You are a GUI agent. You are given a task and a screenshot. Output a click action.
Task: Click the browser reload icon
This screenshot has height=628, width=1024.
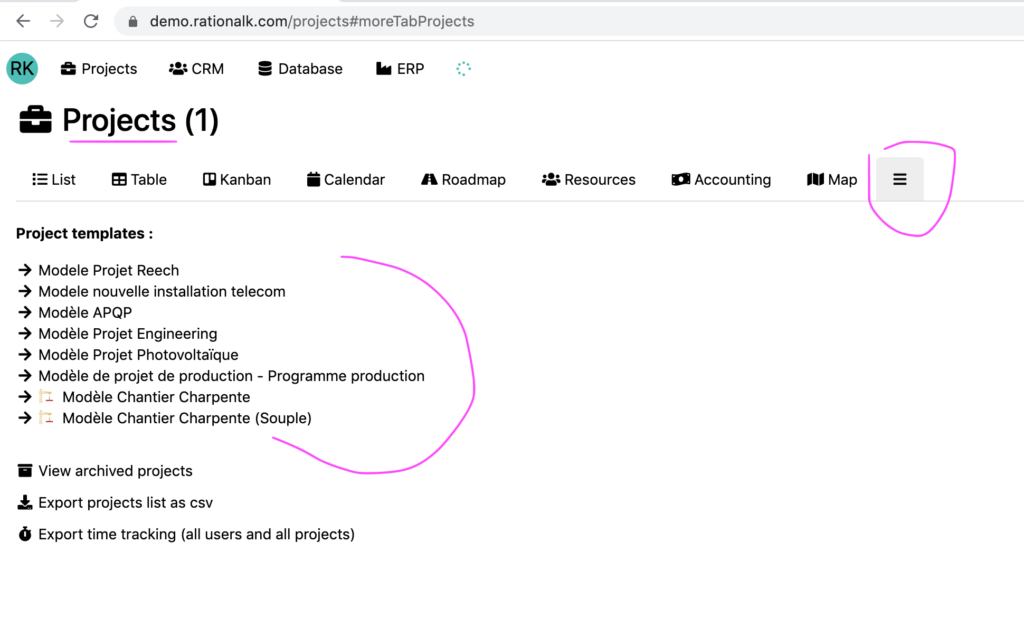[91, 21]
